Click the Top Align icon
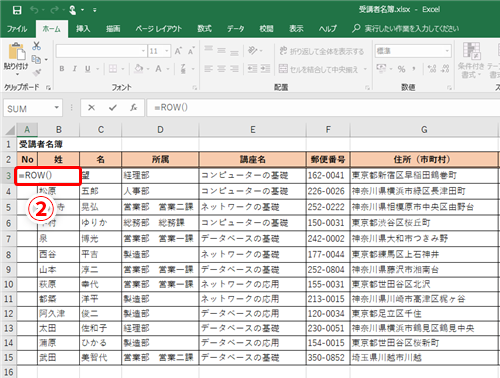 point(209,49)
